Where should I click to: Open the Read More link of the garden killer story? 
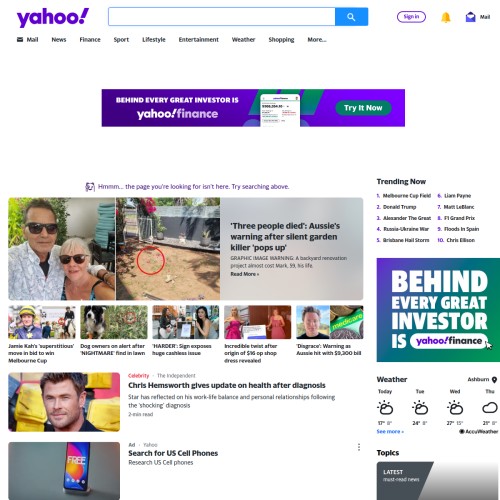tap(245, 274)
